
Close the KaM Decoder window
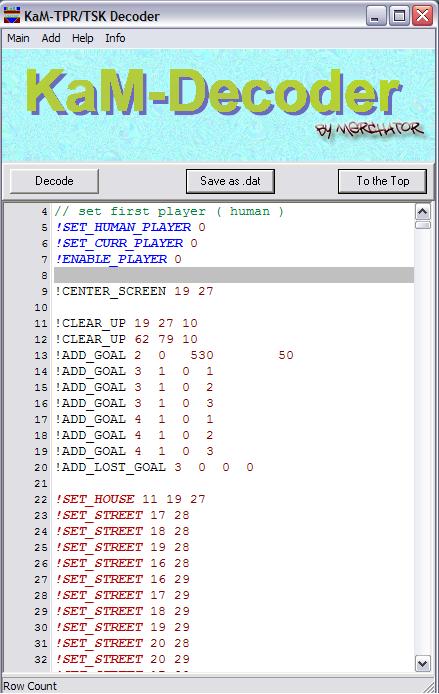click(x=423, y=16)
